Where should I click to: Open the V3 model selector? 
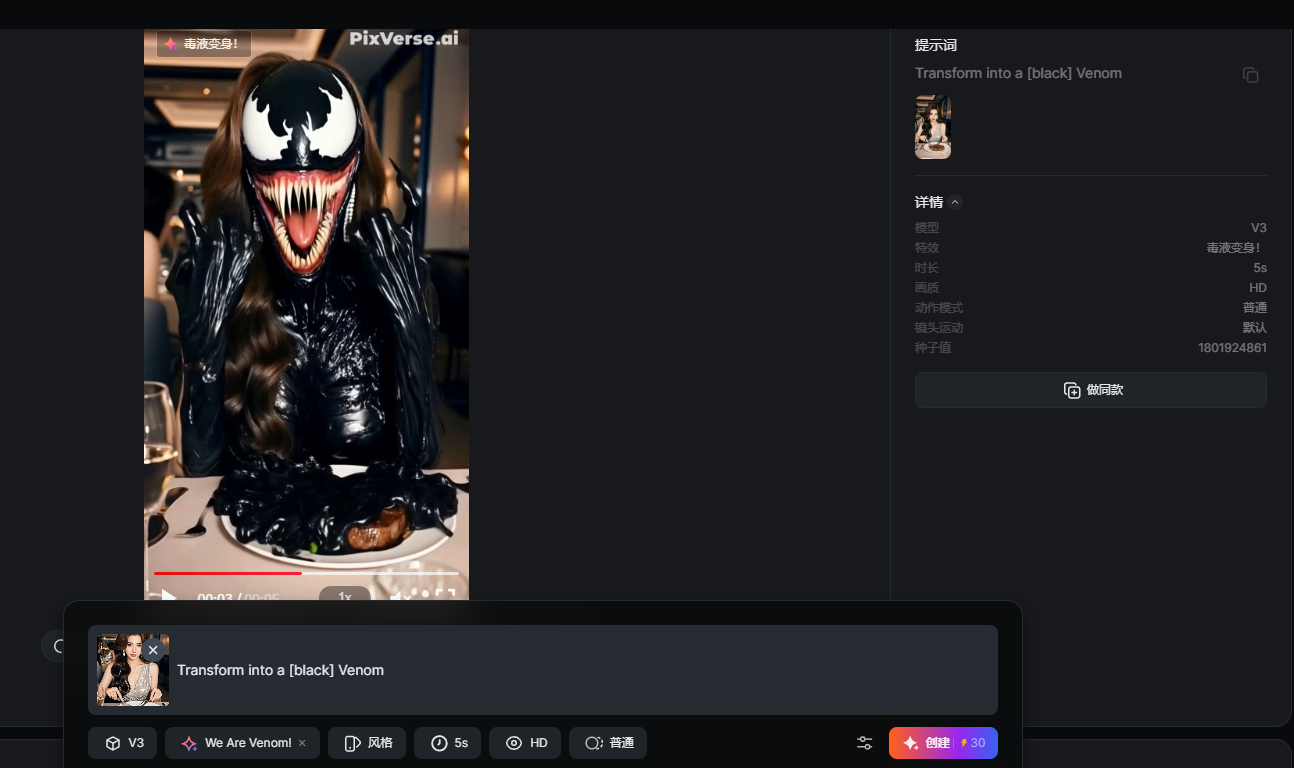point(122,743)
